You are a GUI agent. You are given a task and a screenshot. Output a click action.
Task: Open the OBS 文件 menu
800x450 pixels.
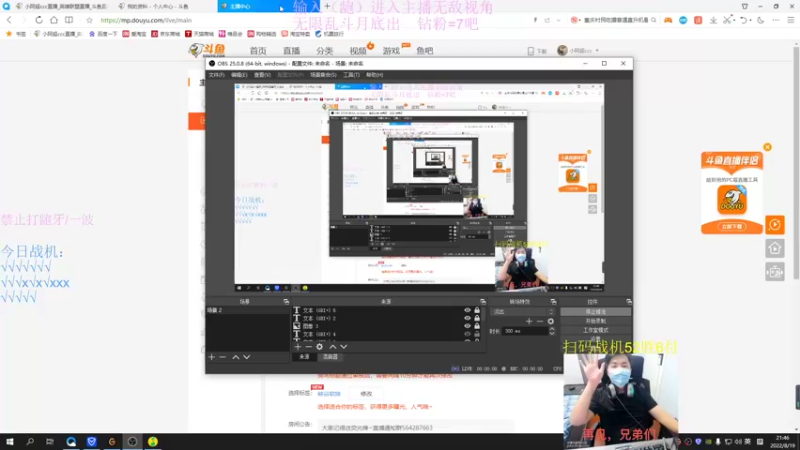[x=216, y=75]
